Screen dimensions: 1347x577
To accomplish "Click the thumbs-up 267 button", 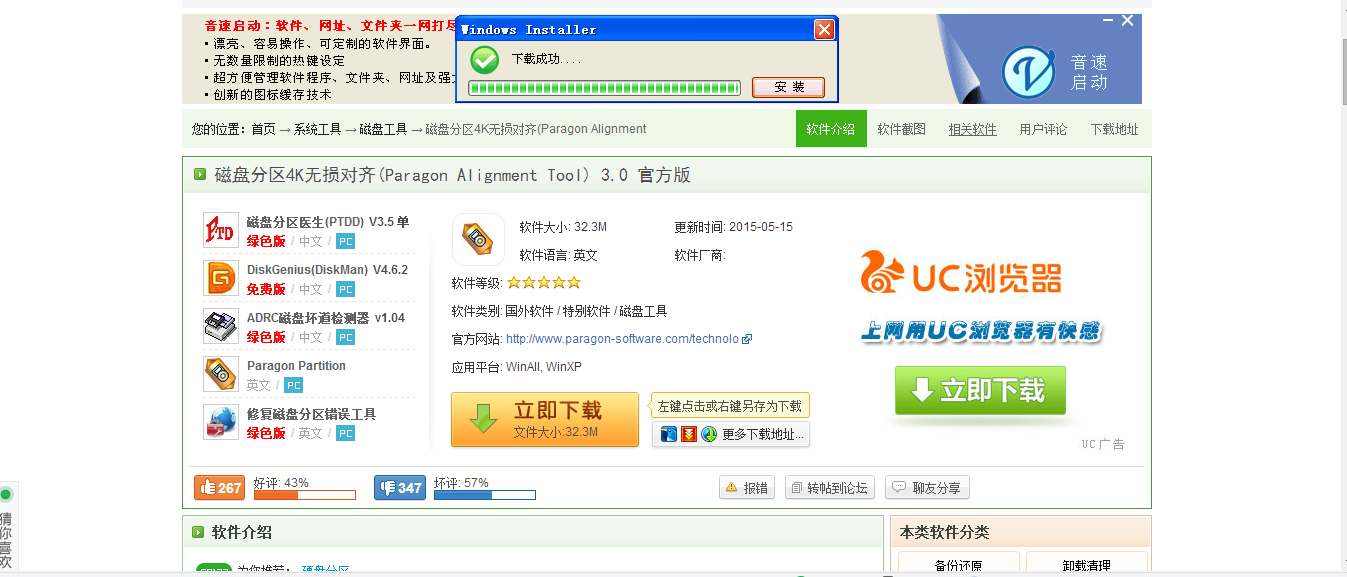I will (219, 488).
